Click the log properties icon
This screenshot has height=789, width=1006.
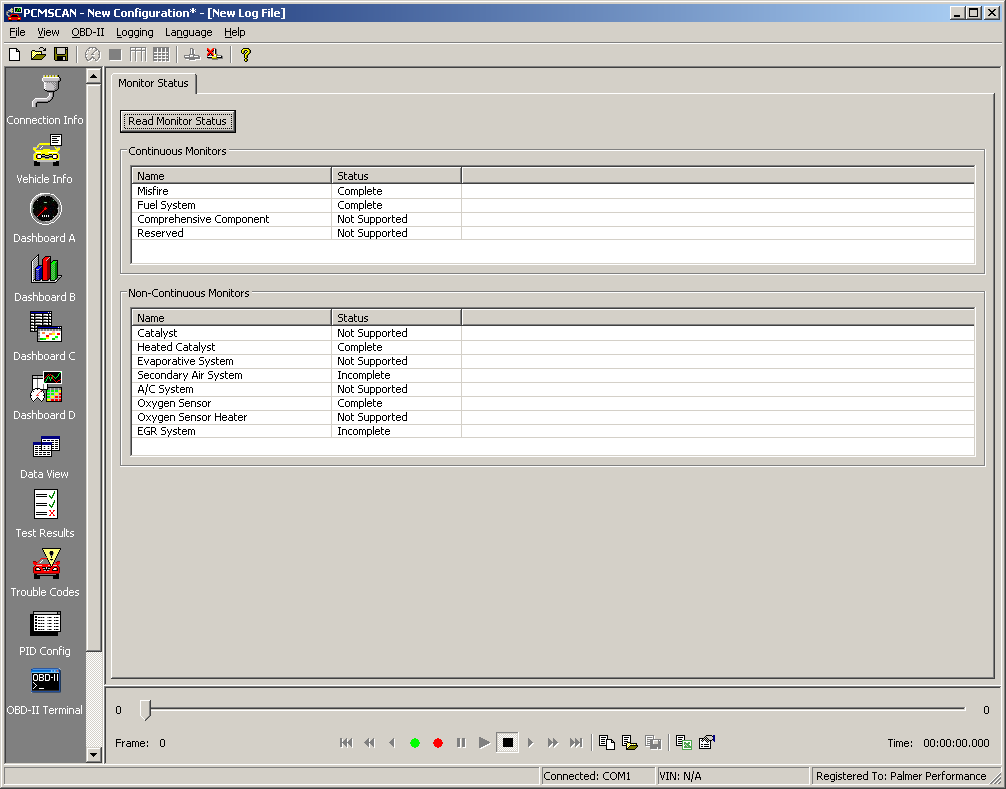(x=706, y=742)
